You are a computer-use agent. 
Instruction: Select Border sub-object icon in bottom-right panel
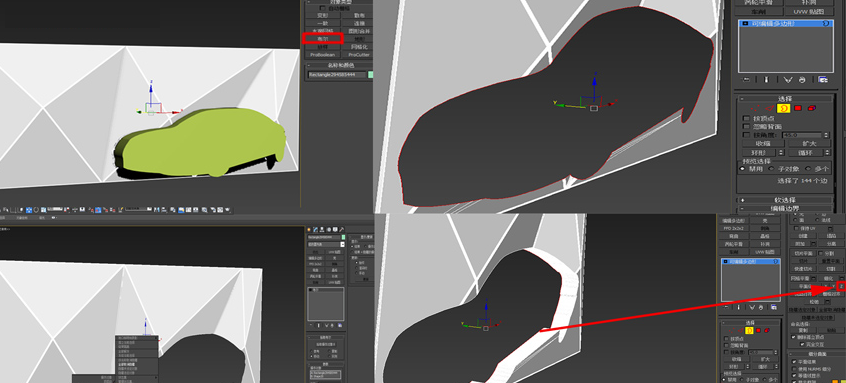pyautogui.click(x=749, y=330)
